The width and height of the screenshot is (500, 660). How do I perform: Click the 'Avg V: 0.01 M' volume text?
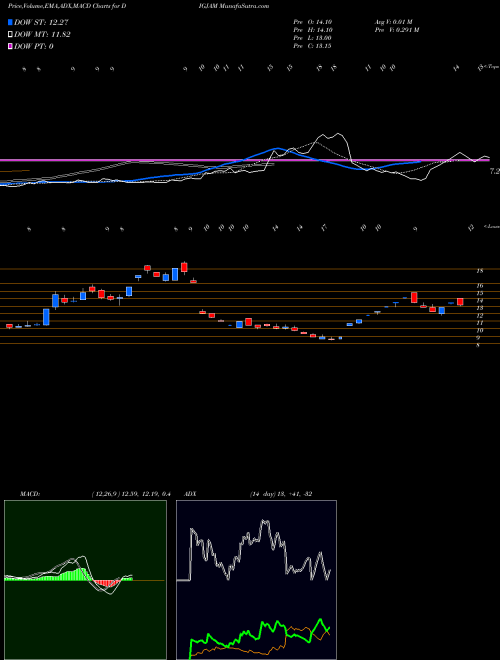click(x=394, y=22)
